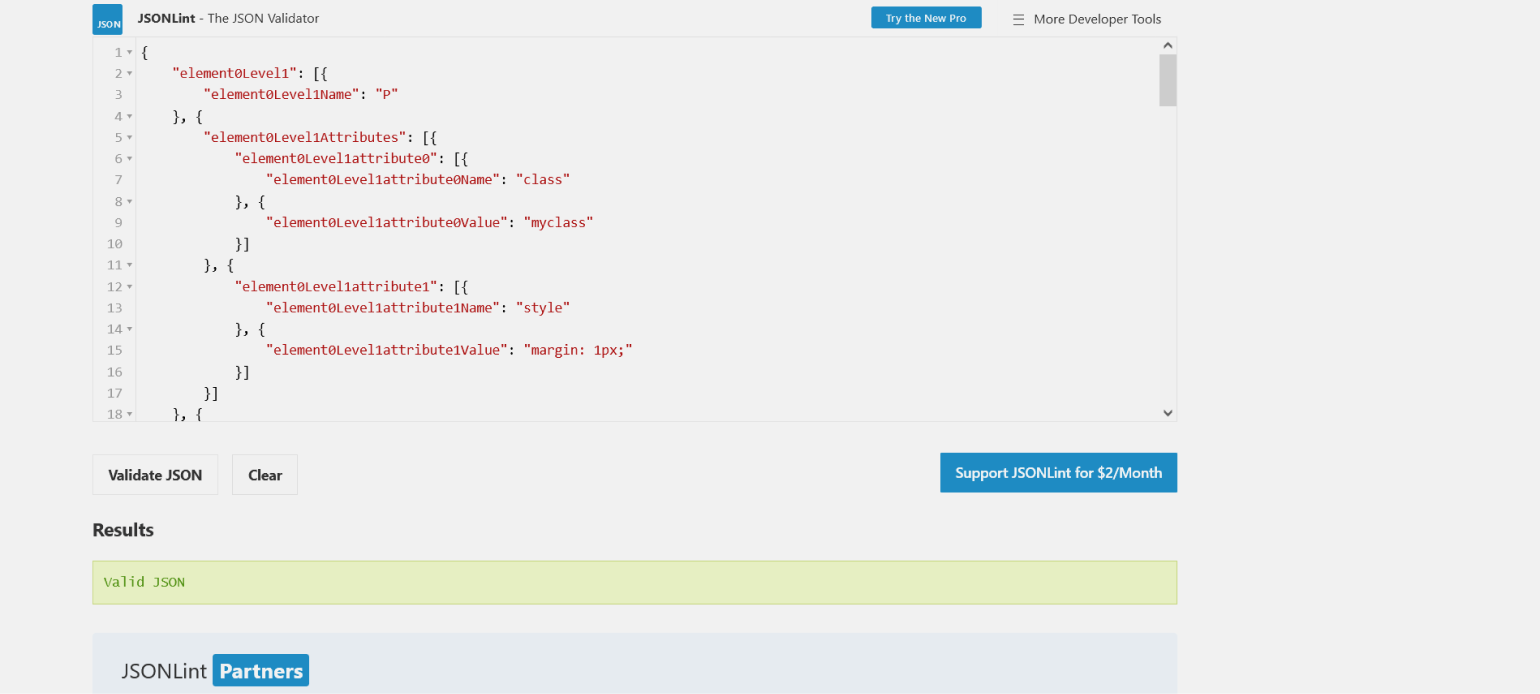
Task: Click the JSONLint blue logo icon
Action: tap(108, 19)
